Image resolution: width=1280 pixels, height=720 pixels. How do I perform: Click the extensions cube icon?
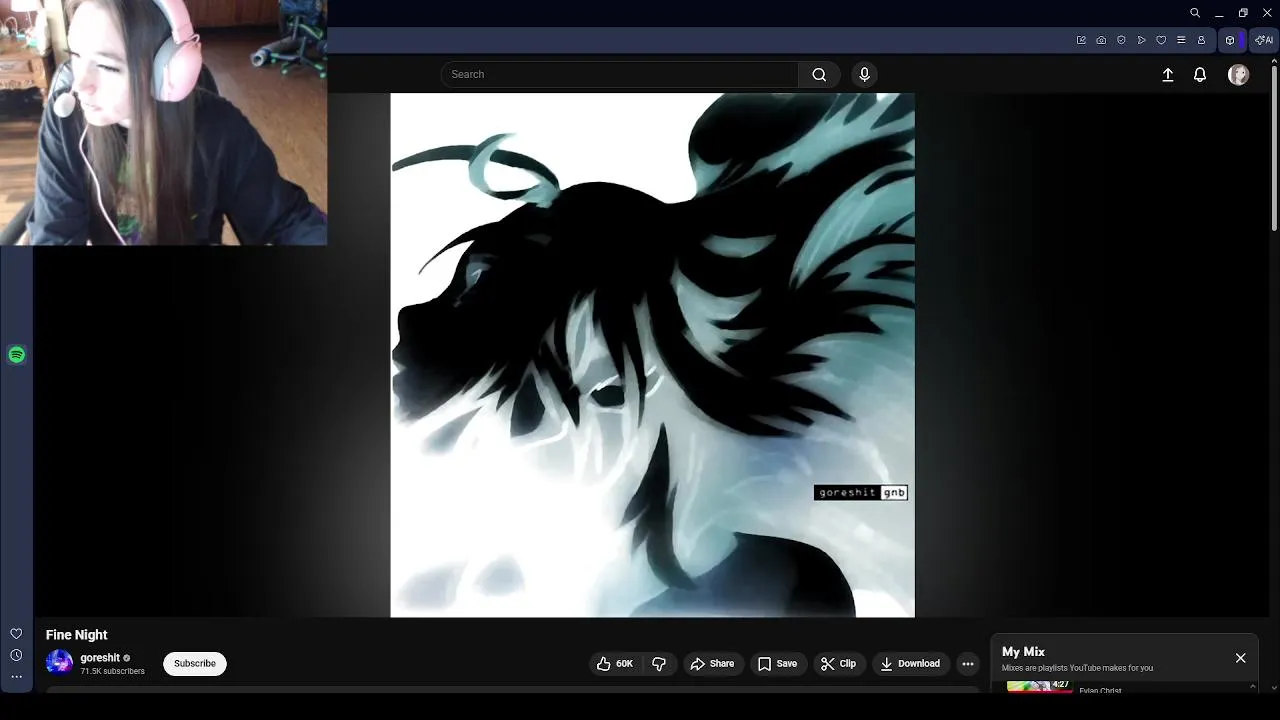[1230, 40]
